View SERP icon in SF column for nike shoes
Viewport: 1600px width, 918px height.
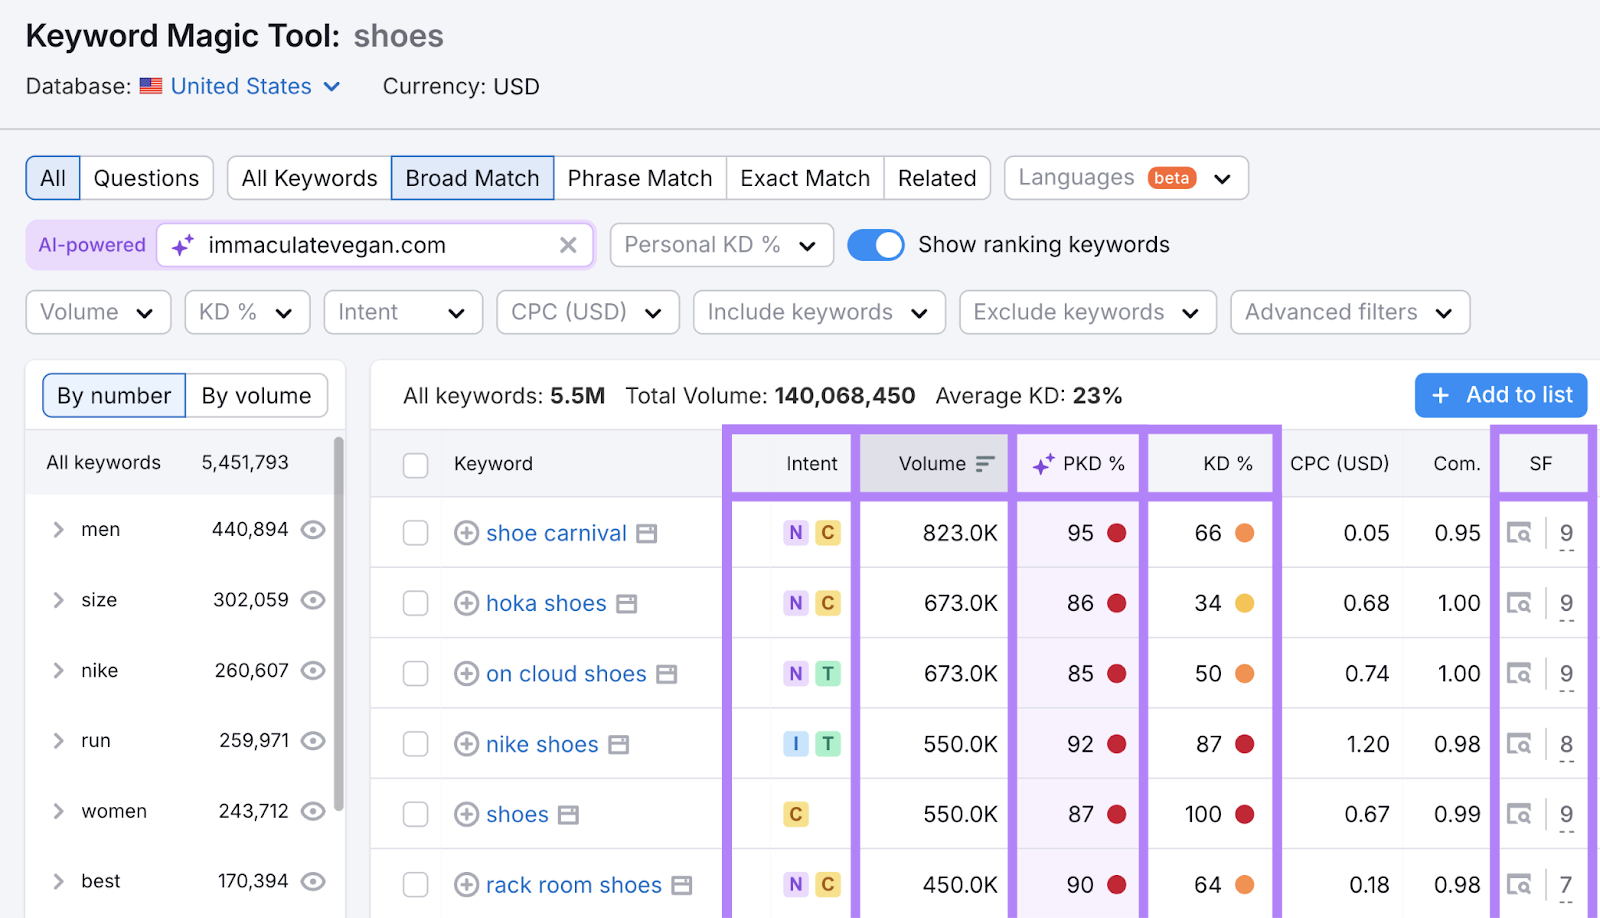(1519, 744)
